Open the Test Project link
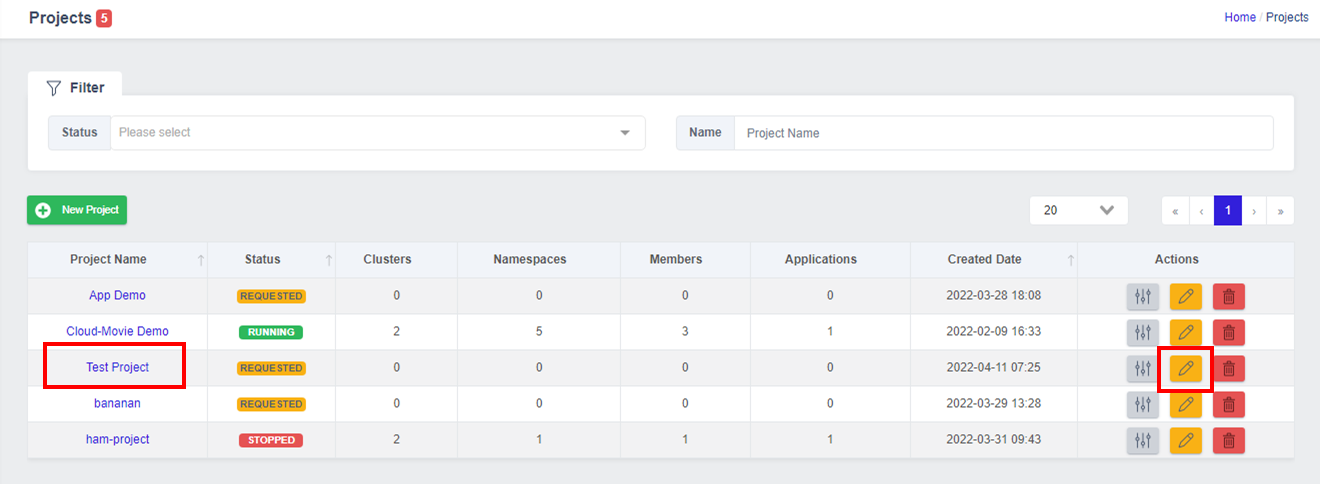Image resolution: width=1320 pixels, height=484 pixels. pyautogui.click(x=117, y=368)
